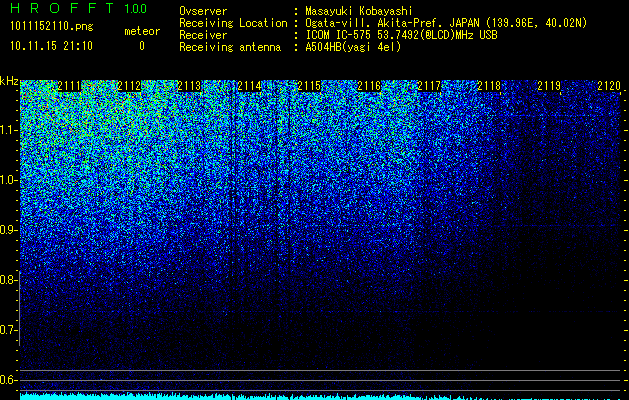
Task: Click the HROFFT 1.0.0 title text
Action: click(79, 8)
